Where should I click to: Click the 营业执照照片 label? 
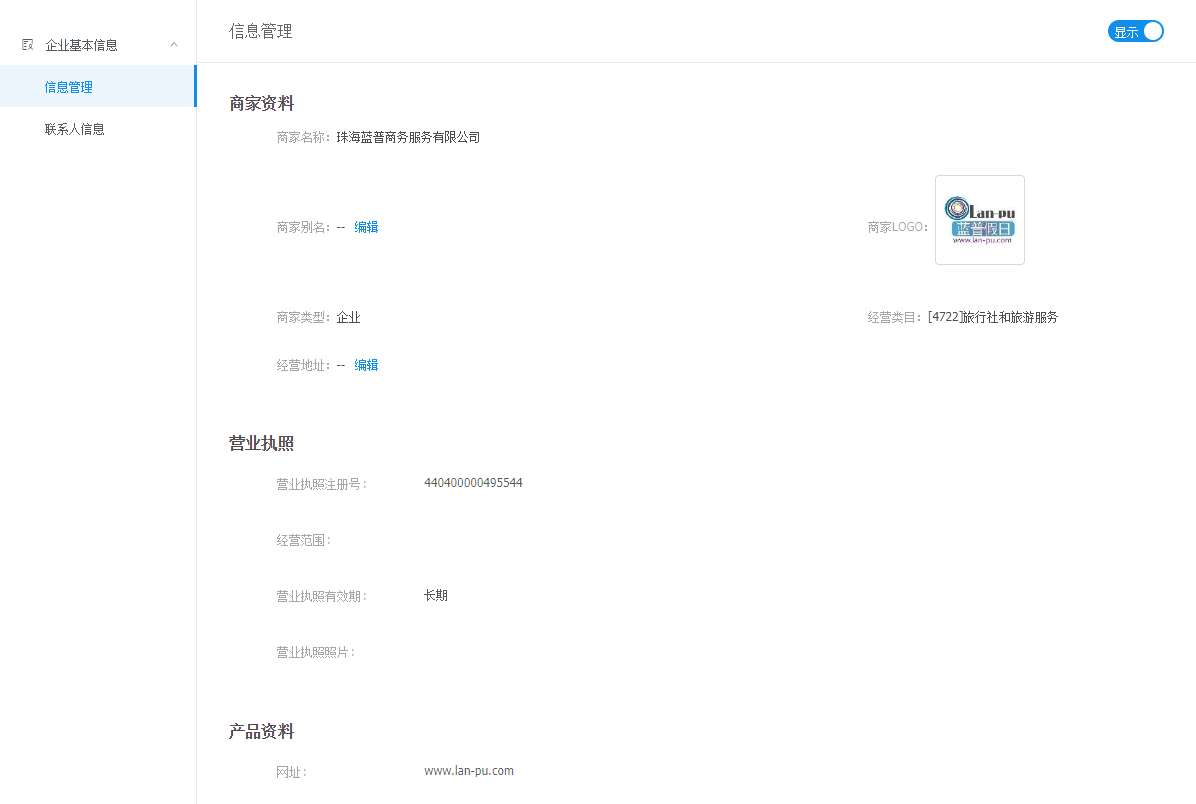pyautogui.click(x=315, y=652)
